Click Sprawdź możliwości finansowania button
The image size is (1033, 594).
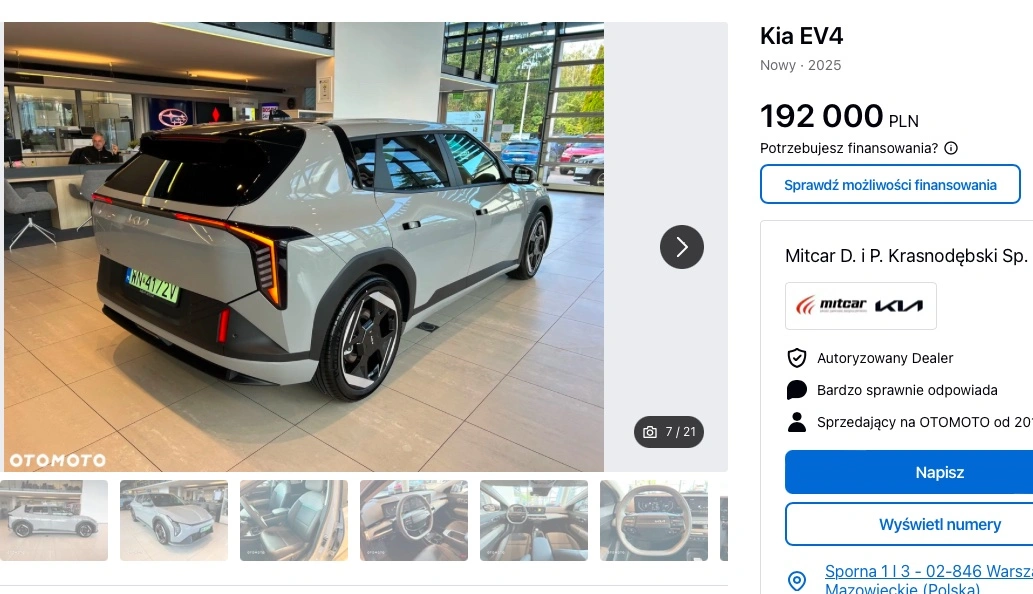tap(890, 184)
